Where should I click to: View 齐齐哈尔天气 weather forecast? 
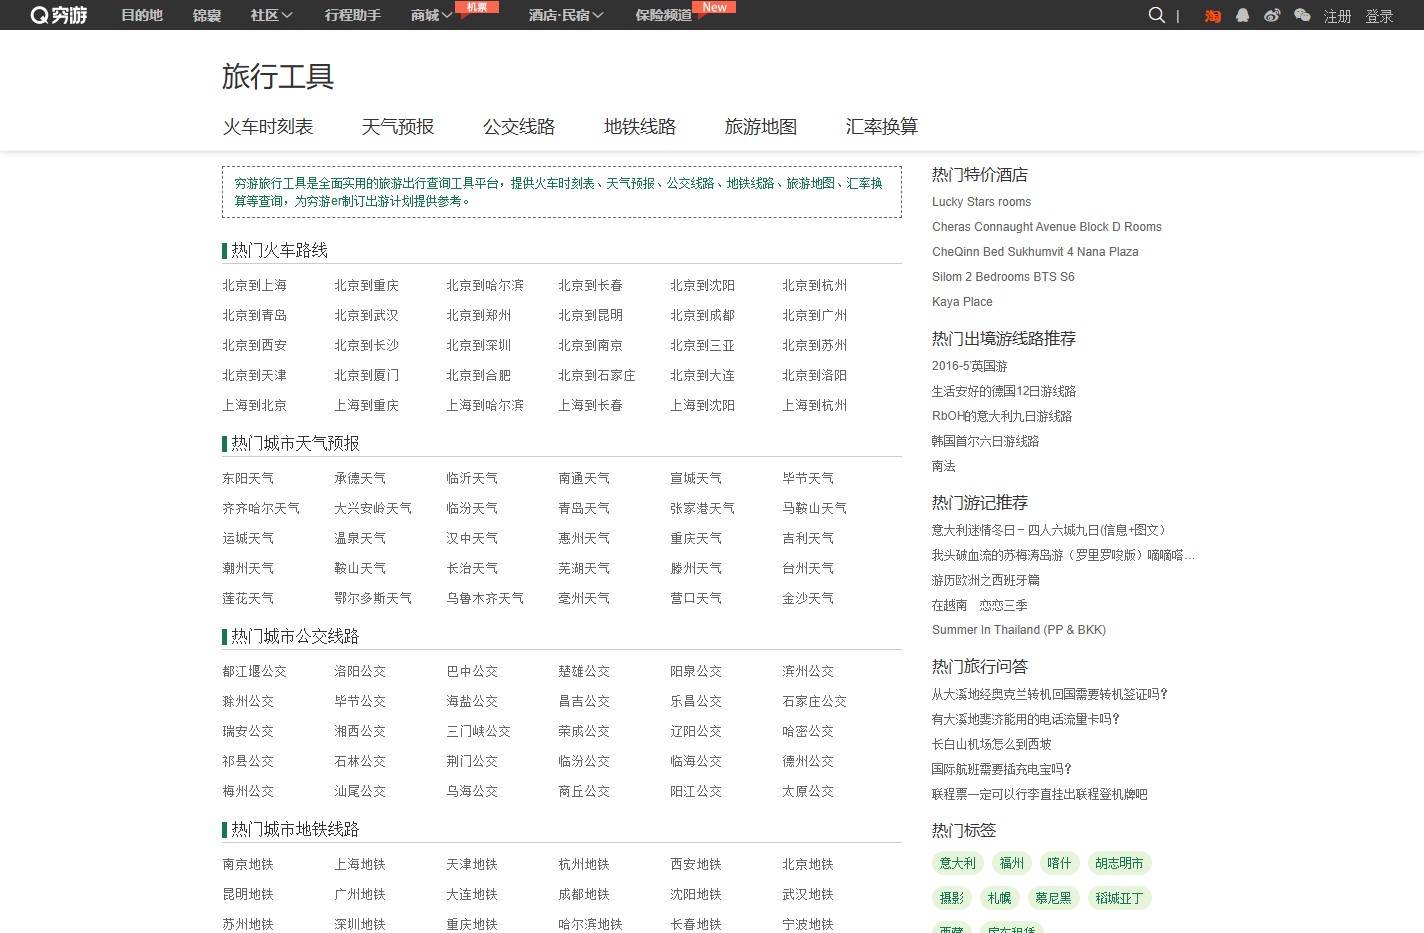261,508
